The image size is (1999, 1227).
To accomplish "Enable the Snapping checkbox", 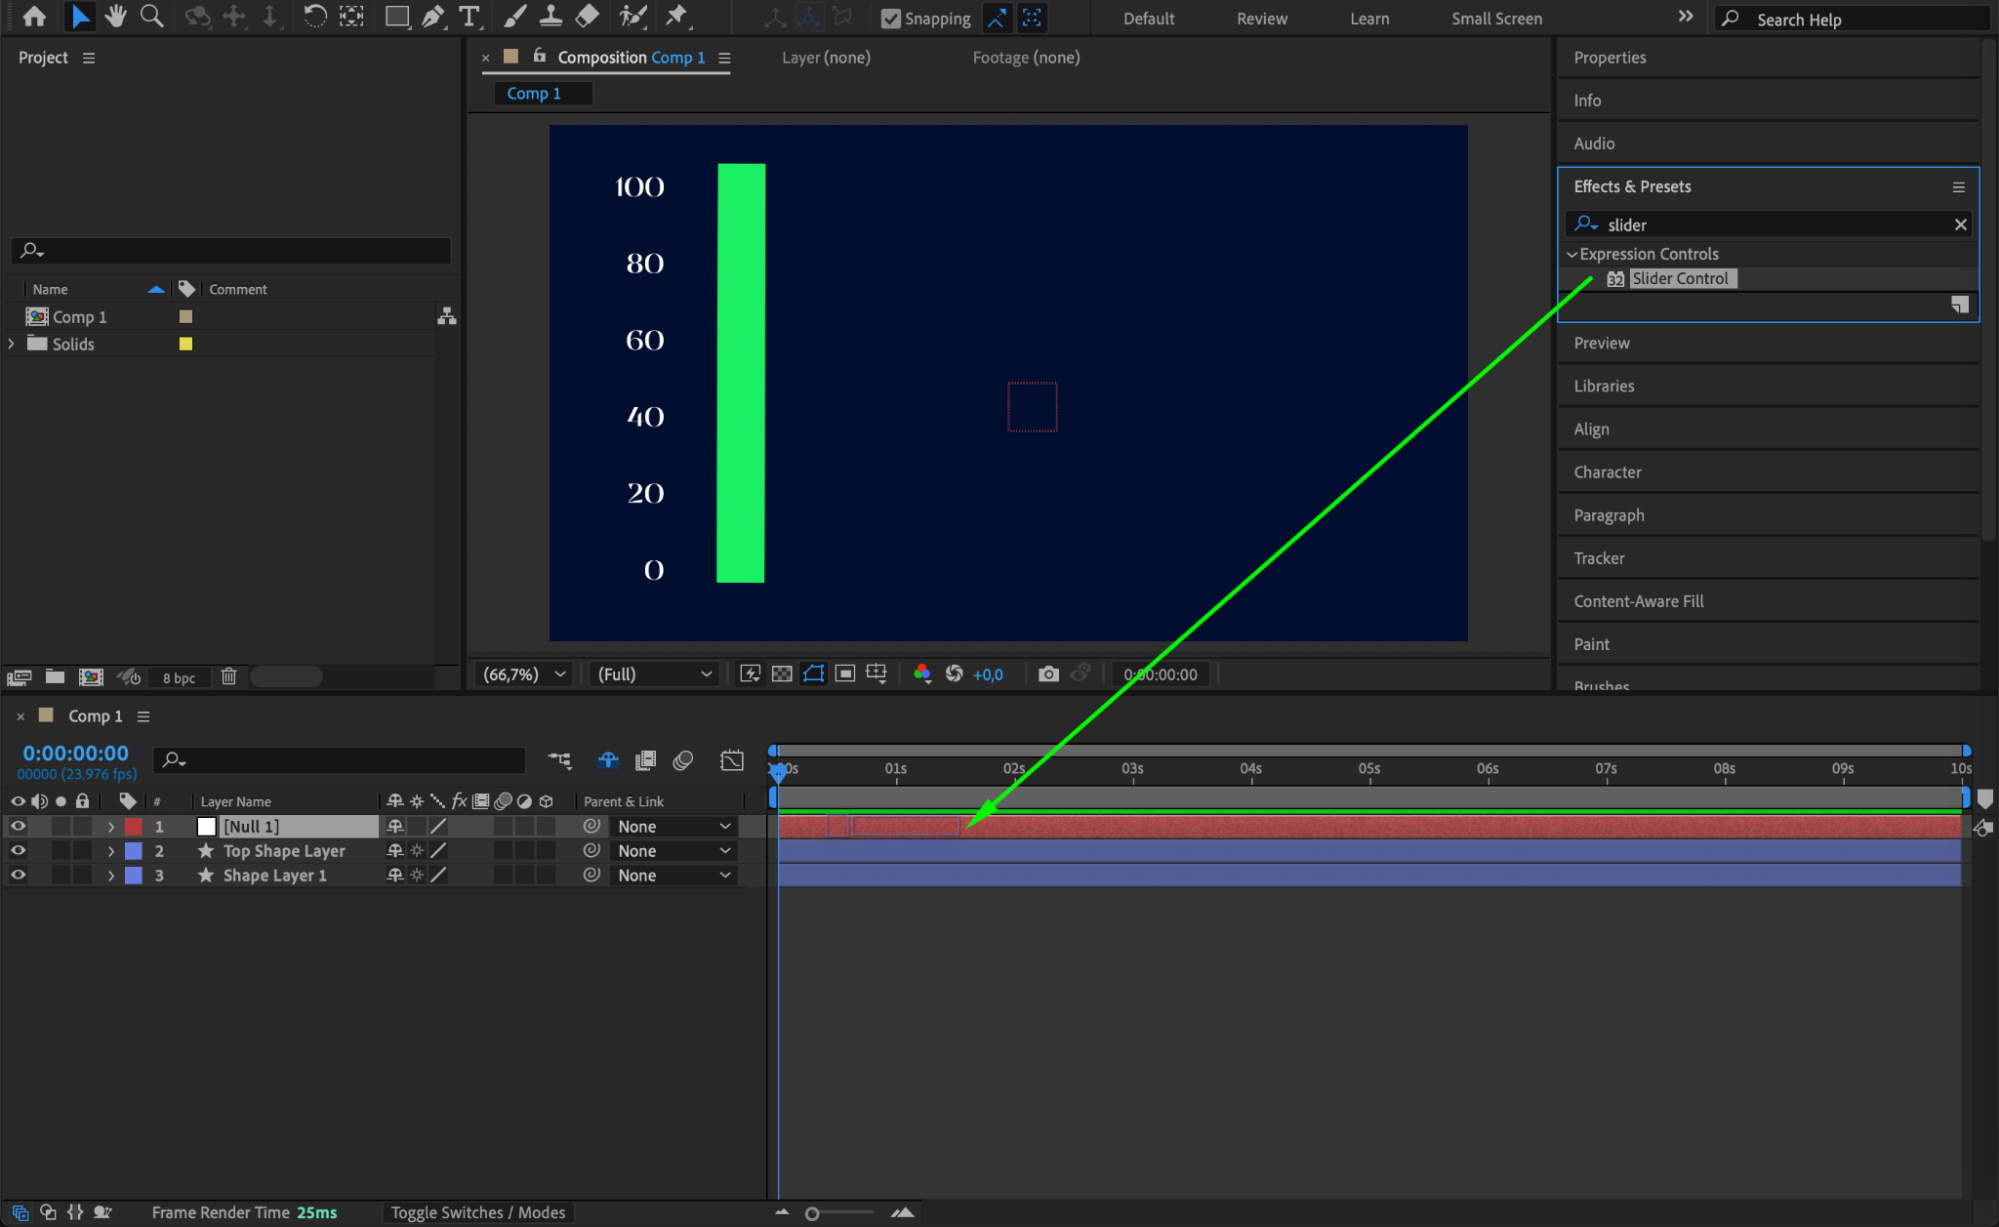I will point(890,18).
